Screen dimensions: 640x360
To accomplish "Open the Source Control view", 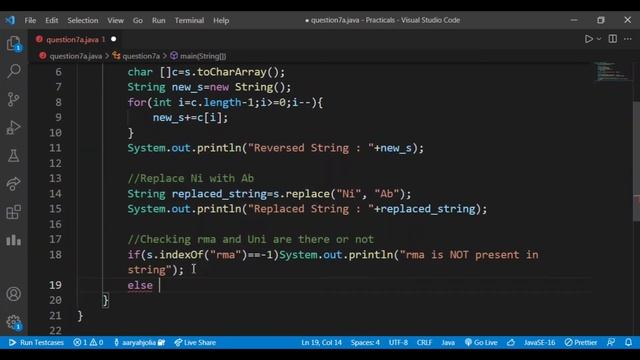I will [x=13, y=99].
